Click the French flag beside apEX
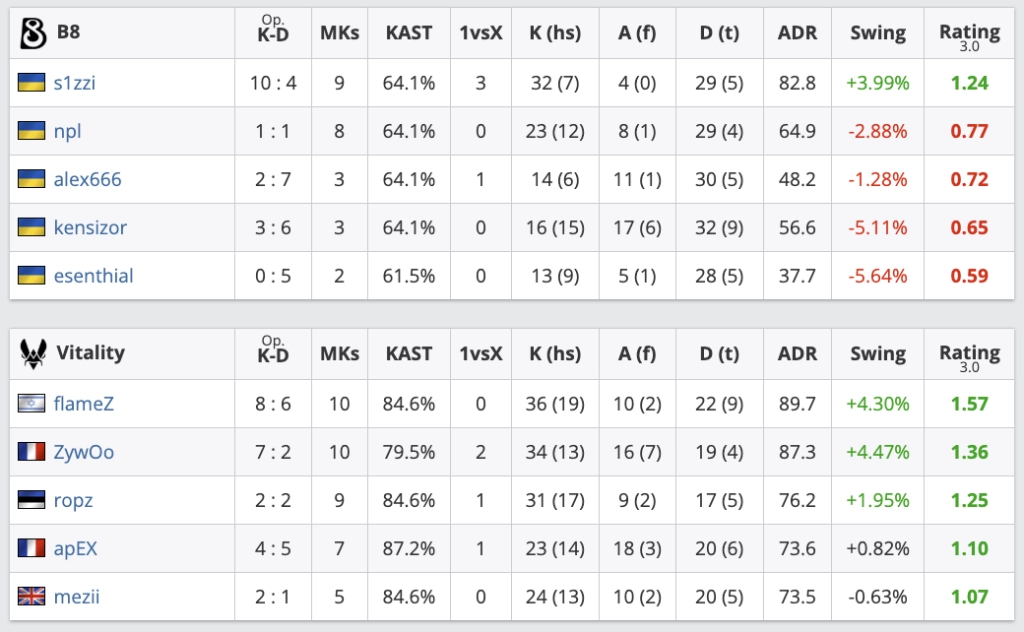The width and height of the screenshot is (1024, 632). click(x=31, y=548)
